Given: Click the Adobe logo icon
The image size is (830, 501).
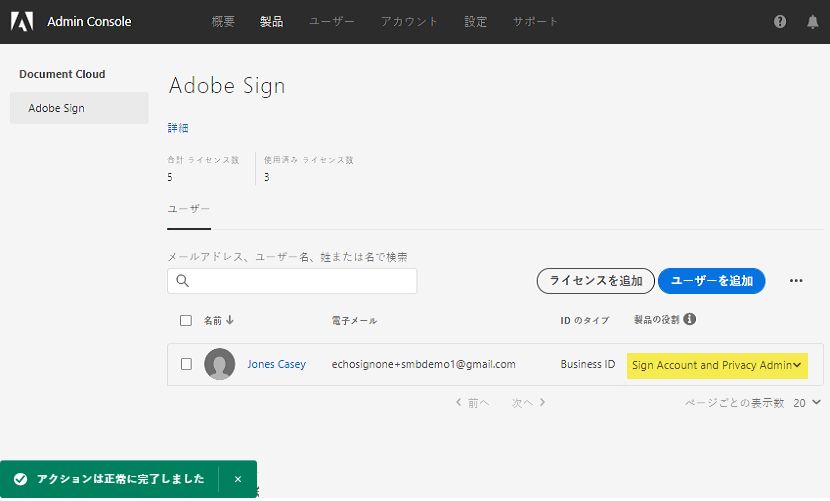Looking at the screenshot, I should (21, 21).
